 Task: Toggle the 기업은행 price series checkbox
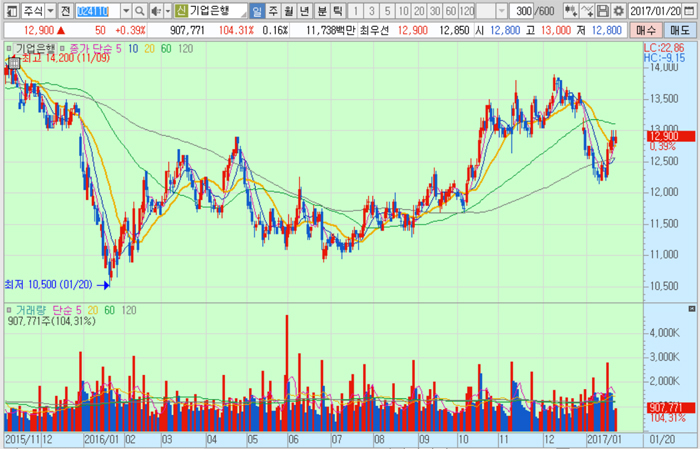pyautogui.click(x=9, y=47)
